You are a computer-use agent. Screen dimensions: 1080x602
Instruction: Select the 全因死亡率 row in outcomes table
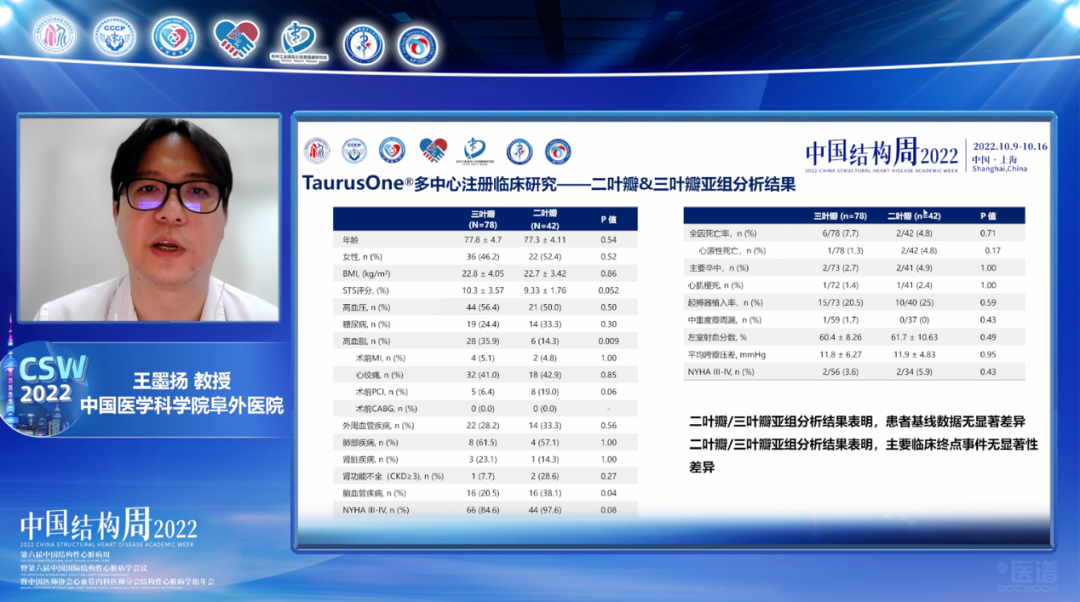(854, 232)
